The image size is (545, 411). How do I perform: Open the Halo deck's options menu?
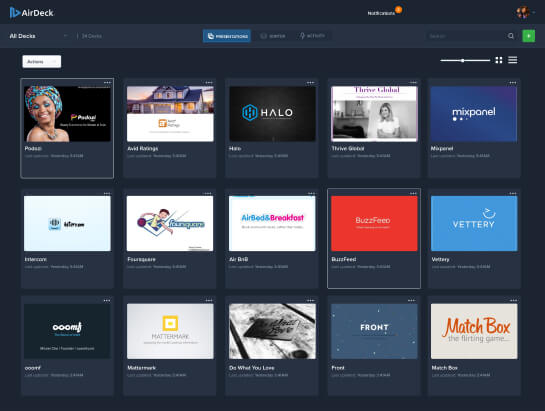click(310, 82)
